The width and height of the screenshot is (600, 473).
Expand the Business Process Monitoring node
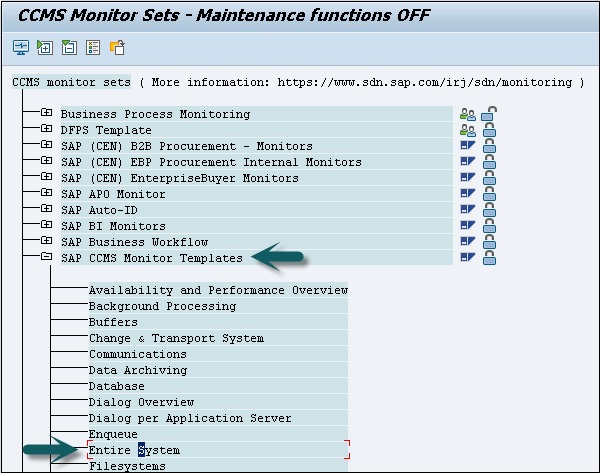(46, 114)
